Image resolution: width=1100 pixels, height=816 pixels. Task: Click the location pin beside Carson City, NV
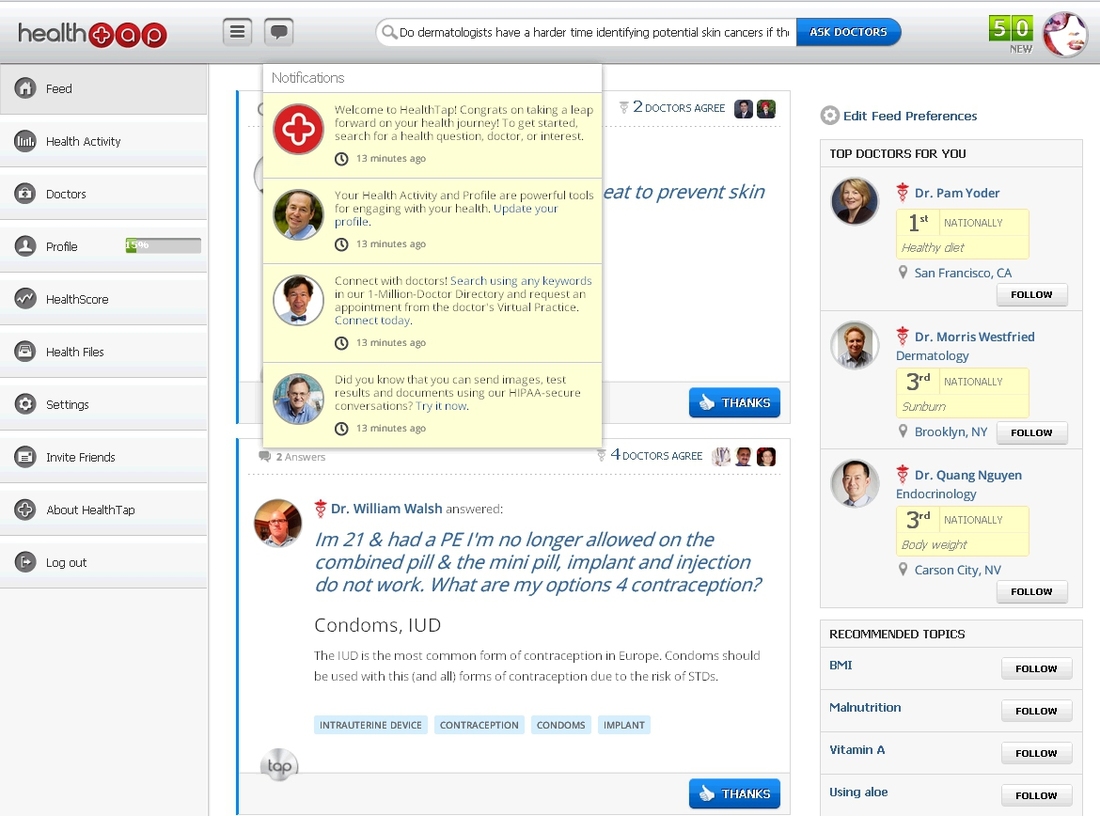(x=903, y=569)
